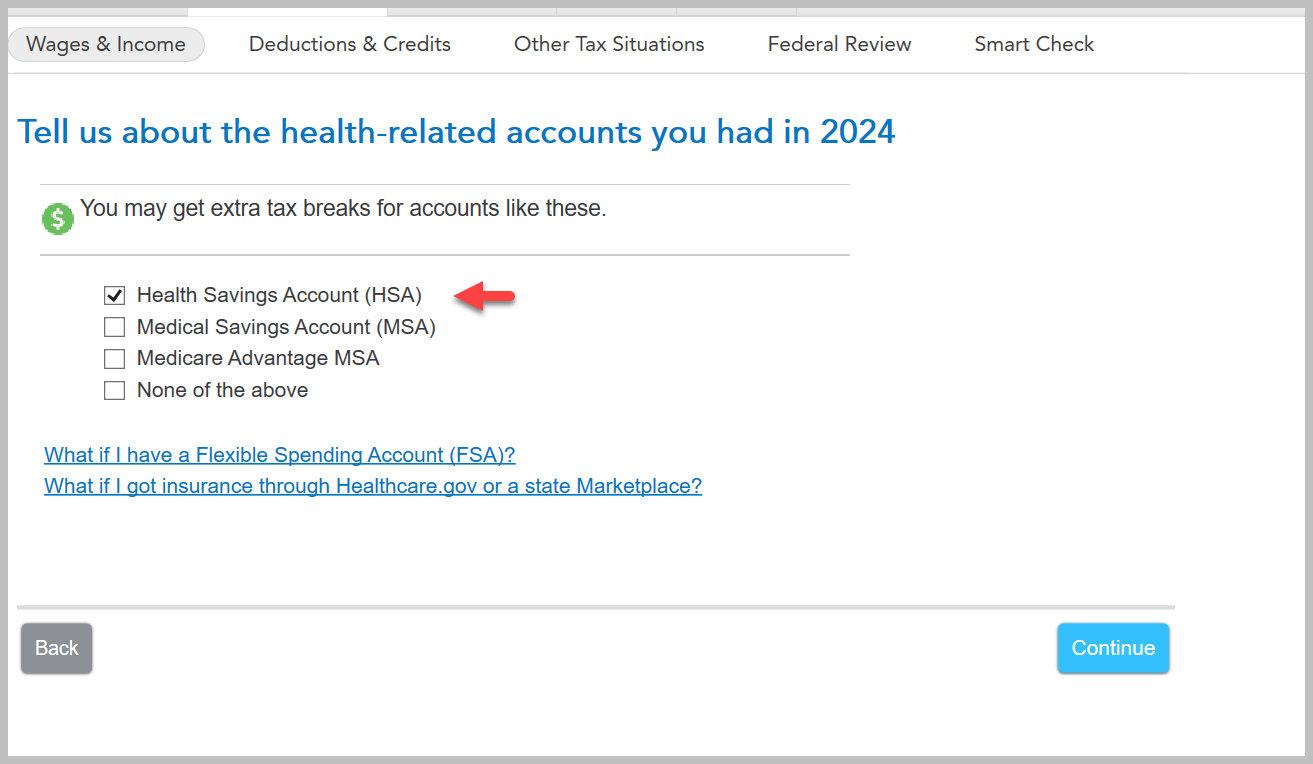1313x764 pixels.
Task: Click the red arrow pointing at HSA
Action: tap(485, 296)
